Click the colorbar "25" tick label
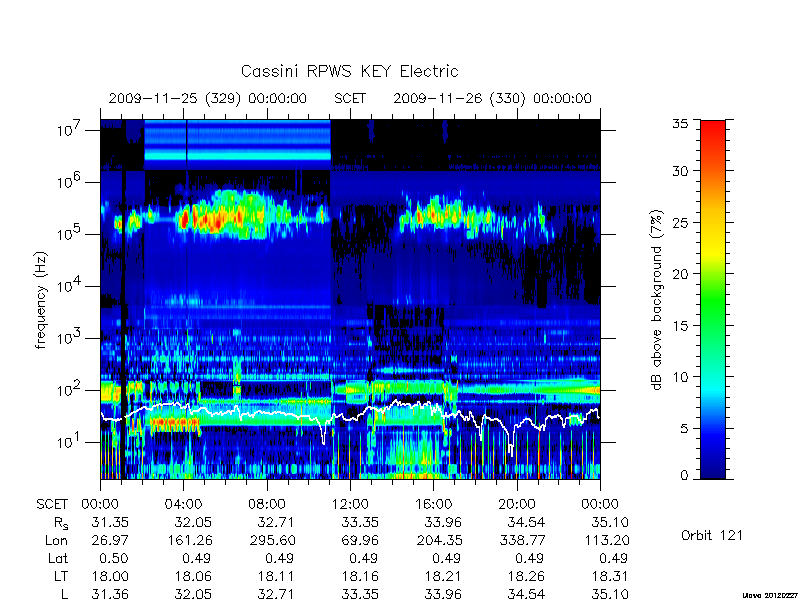This screenshot has width=800, height=600. [680, 222]
